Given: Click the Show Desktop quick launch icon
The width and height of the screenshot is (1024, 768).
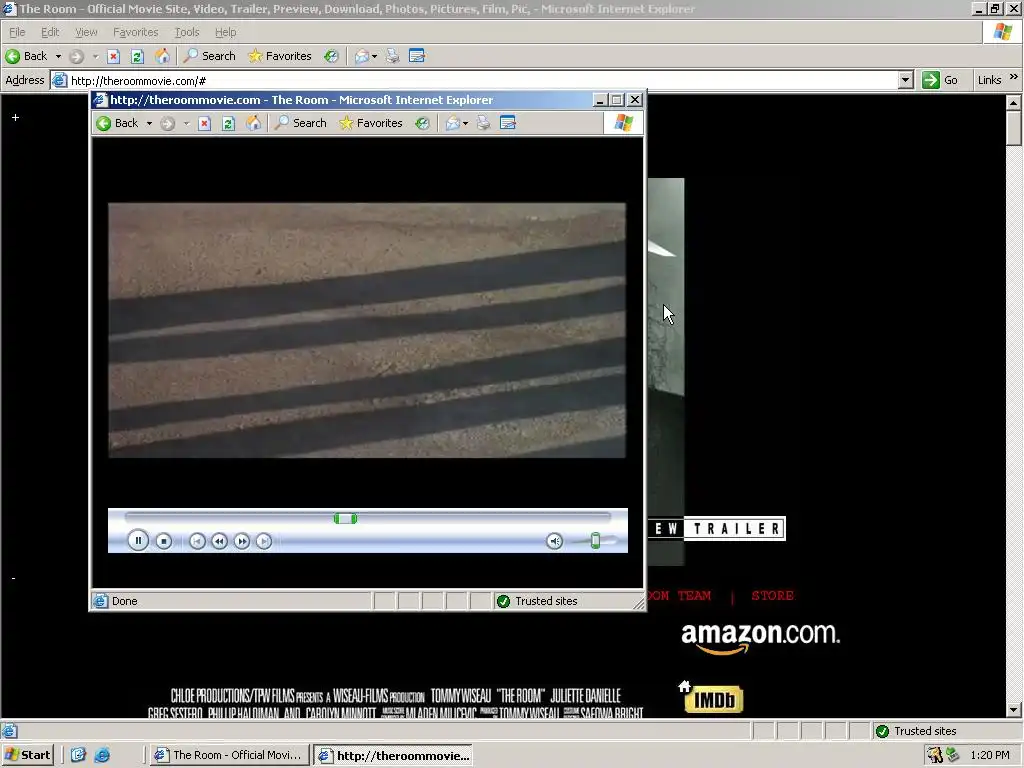Looking at the screenshot, I should (x=78, y=755).
